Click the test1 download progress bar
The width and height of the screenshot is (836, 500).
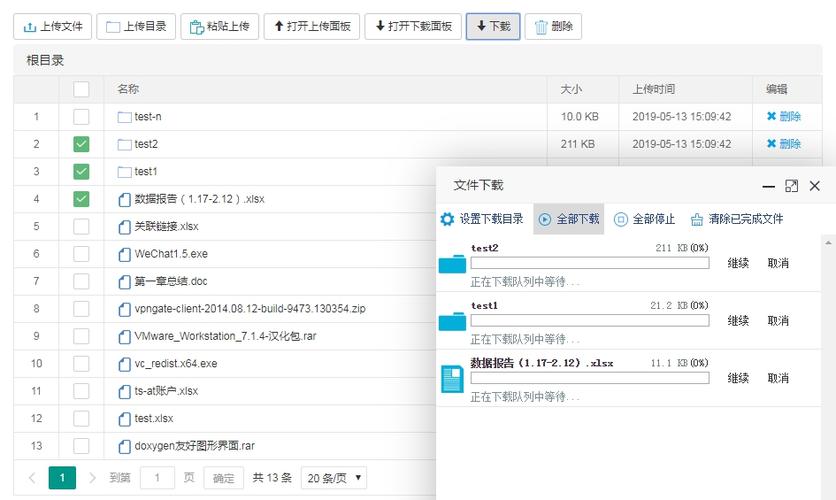590,320
